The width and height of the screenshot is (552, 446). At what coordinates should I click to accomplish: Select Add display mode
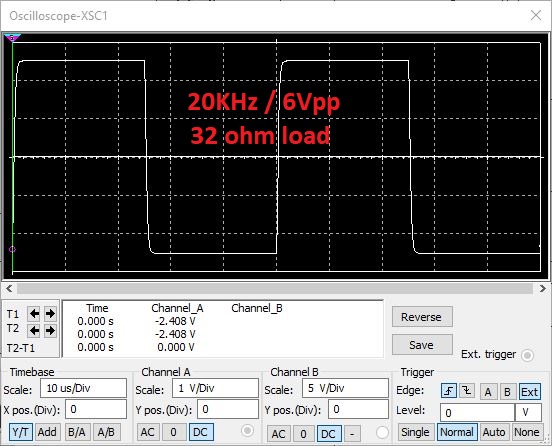(x=47, y=432)
